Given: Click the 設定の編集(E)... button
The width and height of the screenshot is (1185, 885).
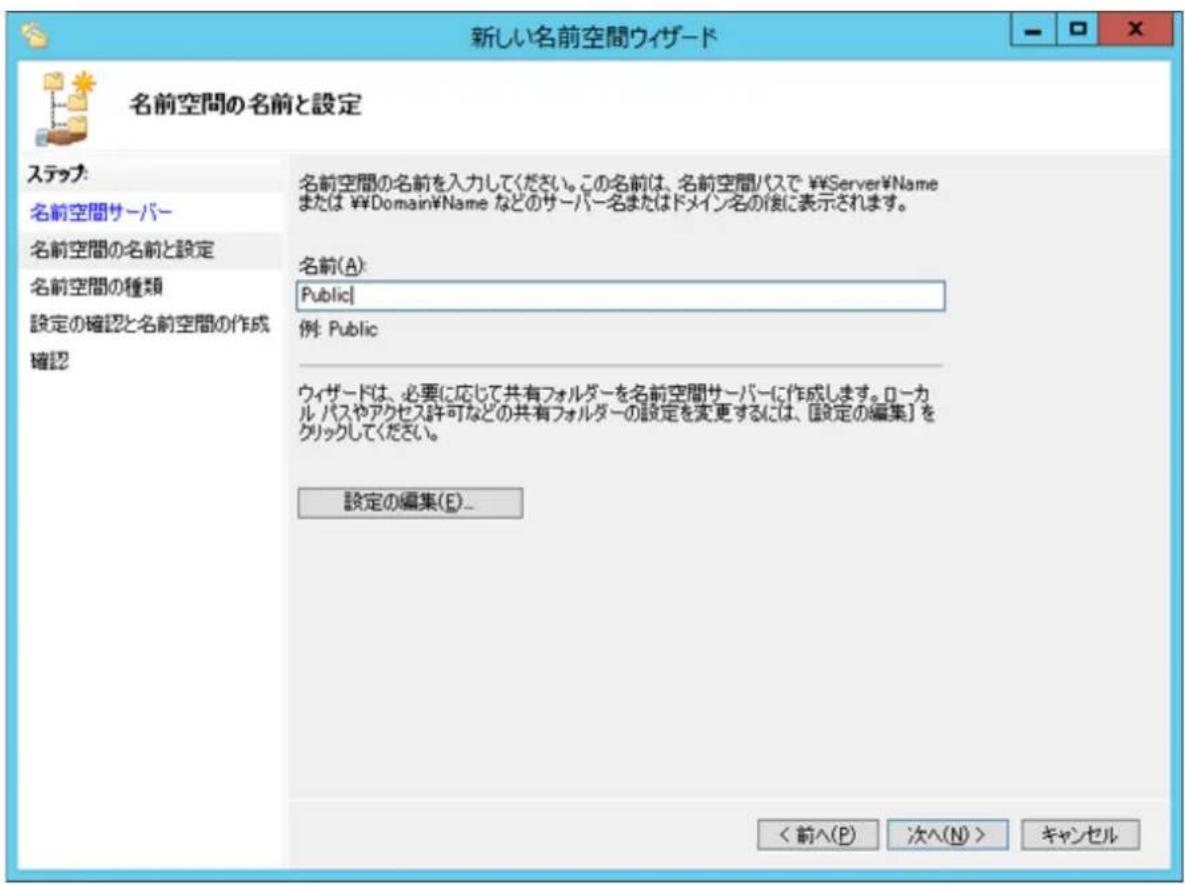Looking at the screenshot, I should tap(410, 503).
